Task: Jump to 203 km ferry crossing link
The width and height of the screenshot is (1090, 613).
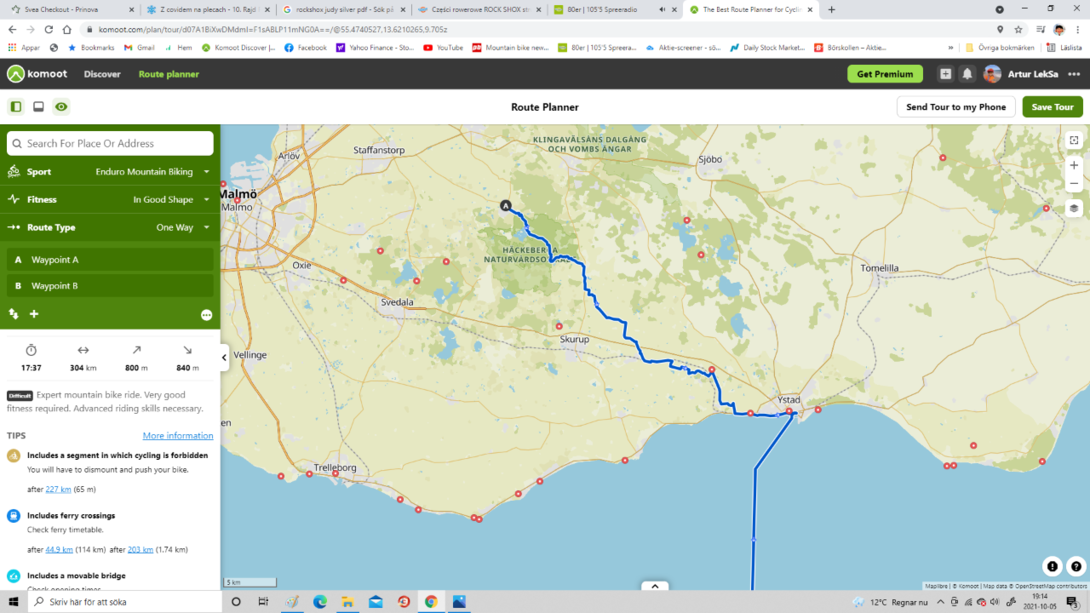Action: (x=140, y=550)
